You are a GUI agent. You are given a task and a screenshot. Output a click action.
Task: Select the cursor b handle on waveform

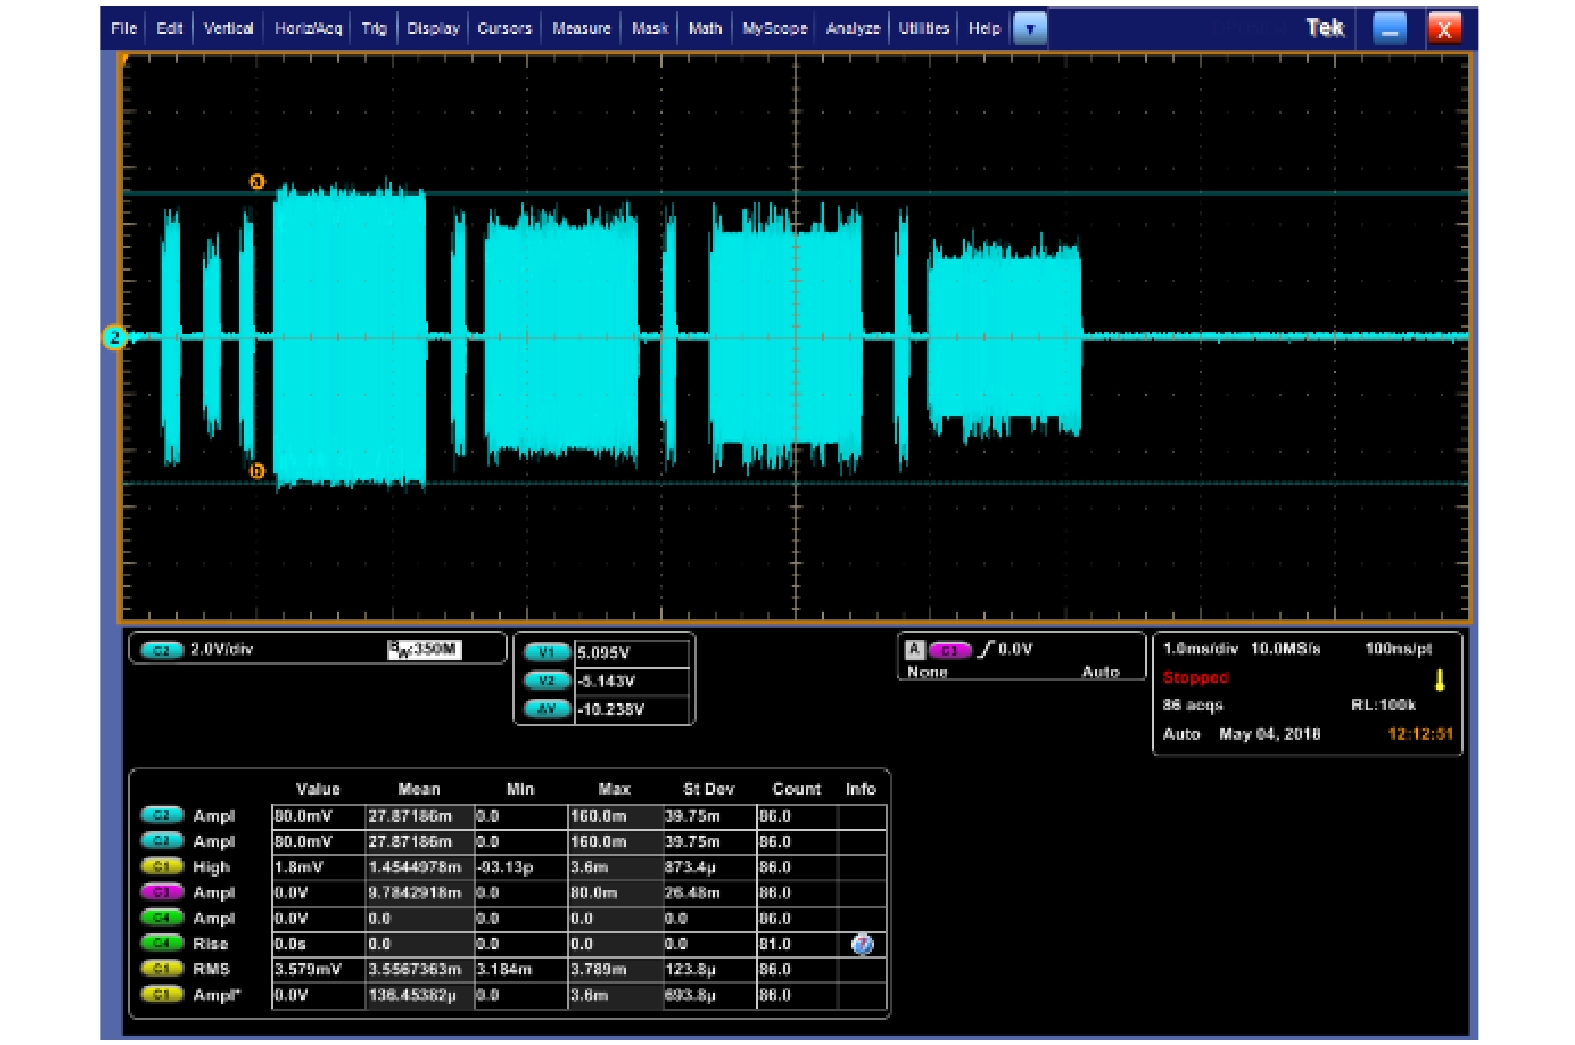[257, 470]
